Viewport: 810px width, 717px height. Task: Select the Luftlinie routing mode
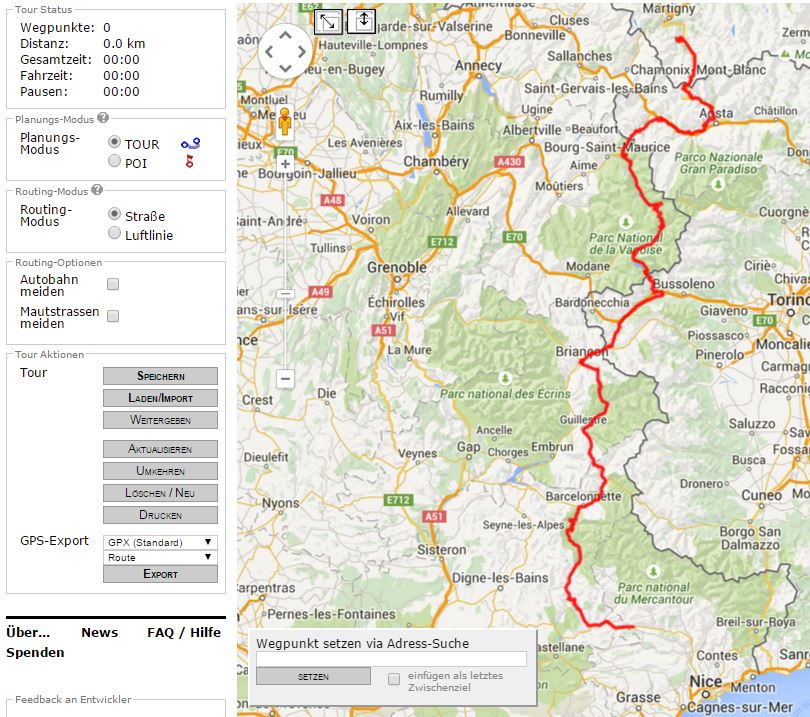[x=114, y=234]
